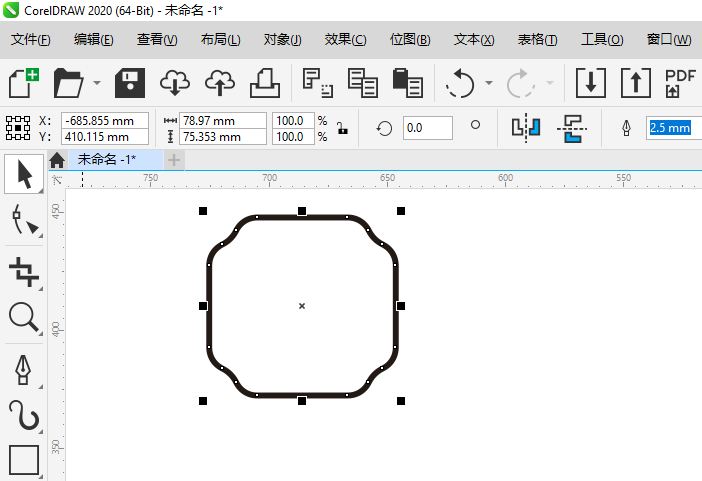Viewport: 702px width, 481px height.
Task: Click the Print icon
Action: coord(265,83)
